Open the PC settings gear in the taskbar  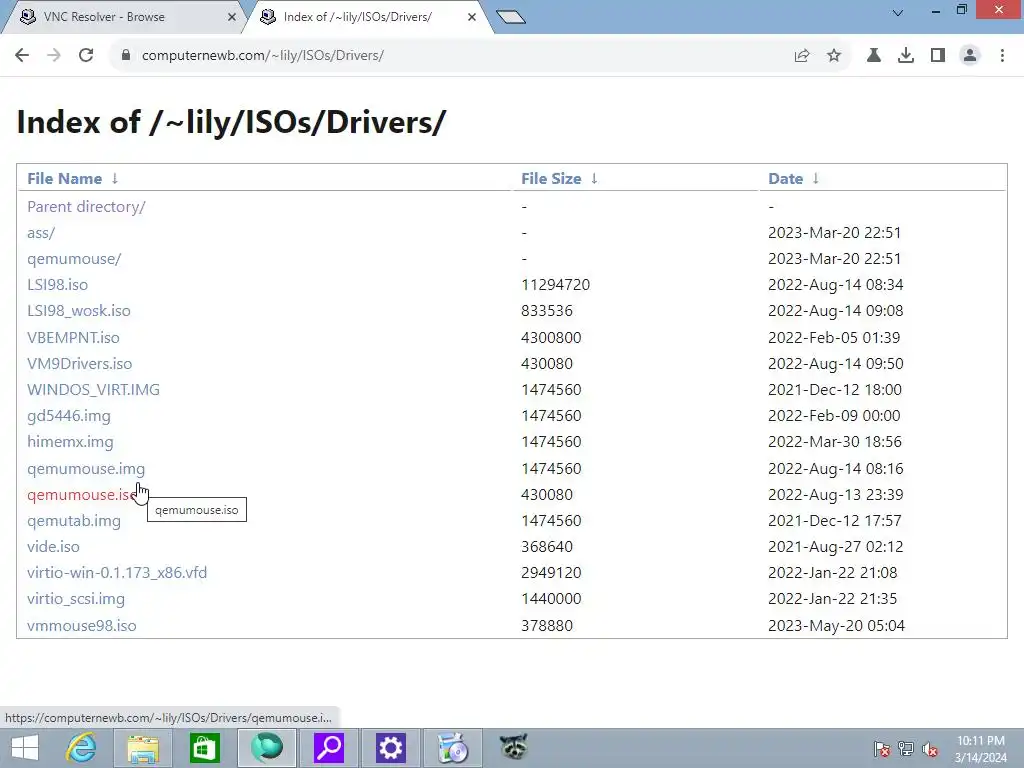point(391,748)
